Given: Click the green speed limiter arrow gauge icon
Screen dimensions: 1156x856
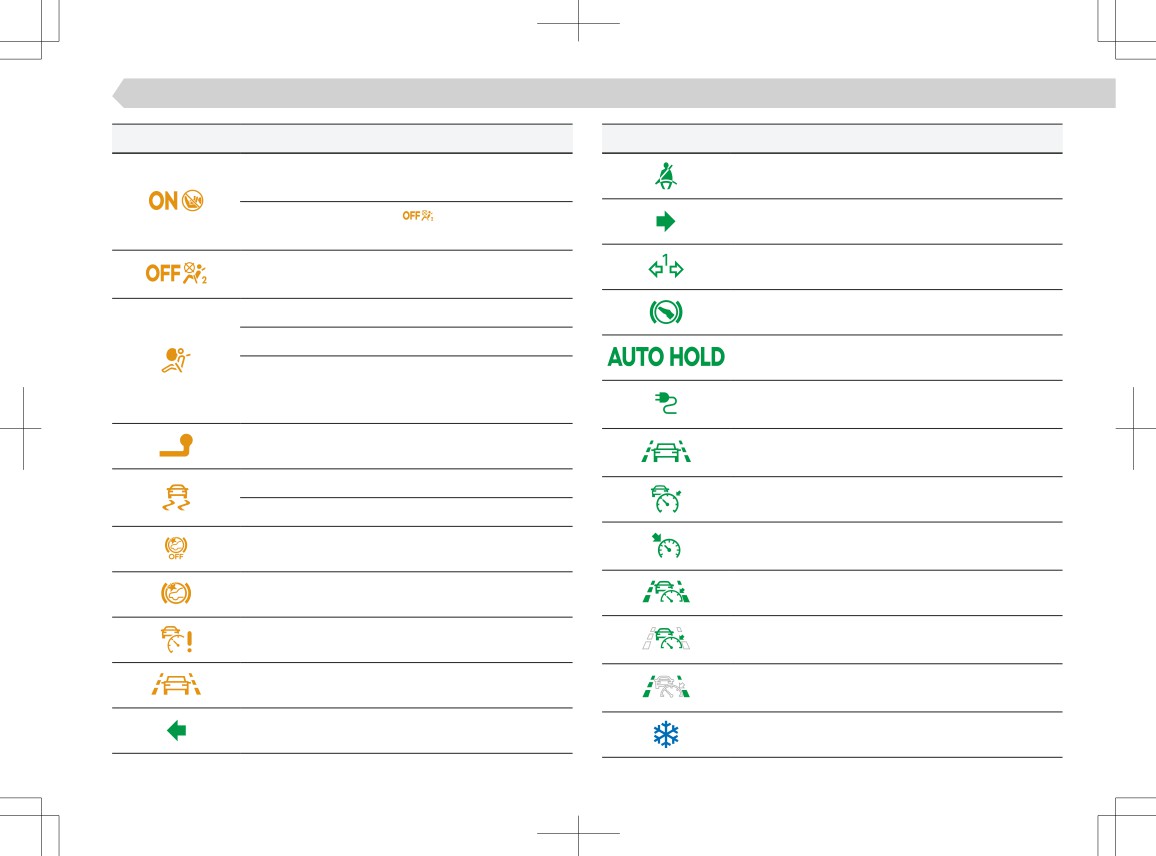Looking at the screenshot, I should [666, 546].
